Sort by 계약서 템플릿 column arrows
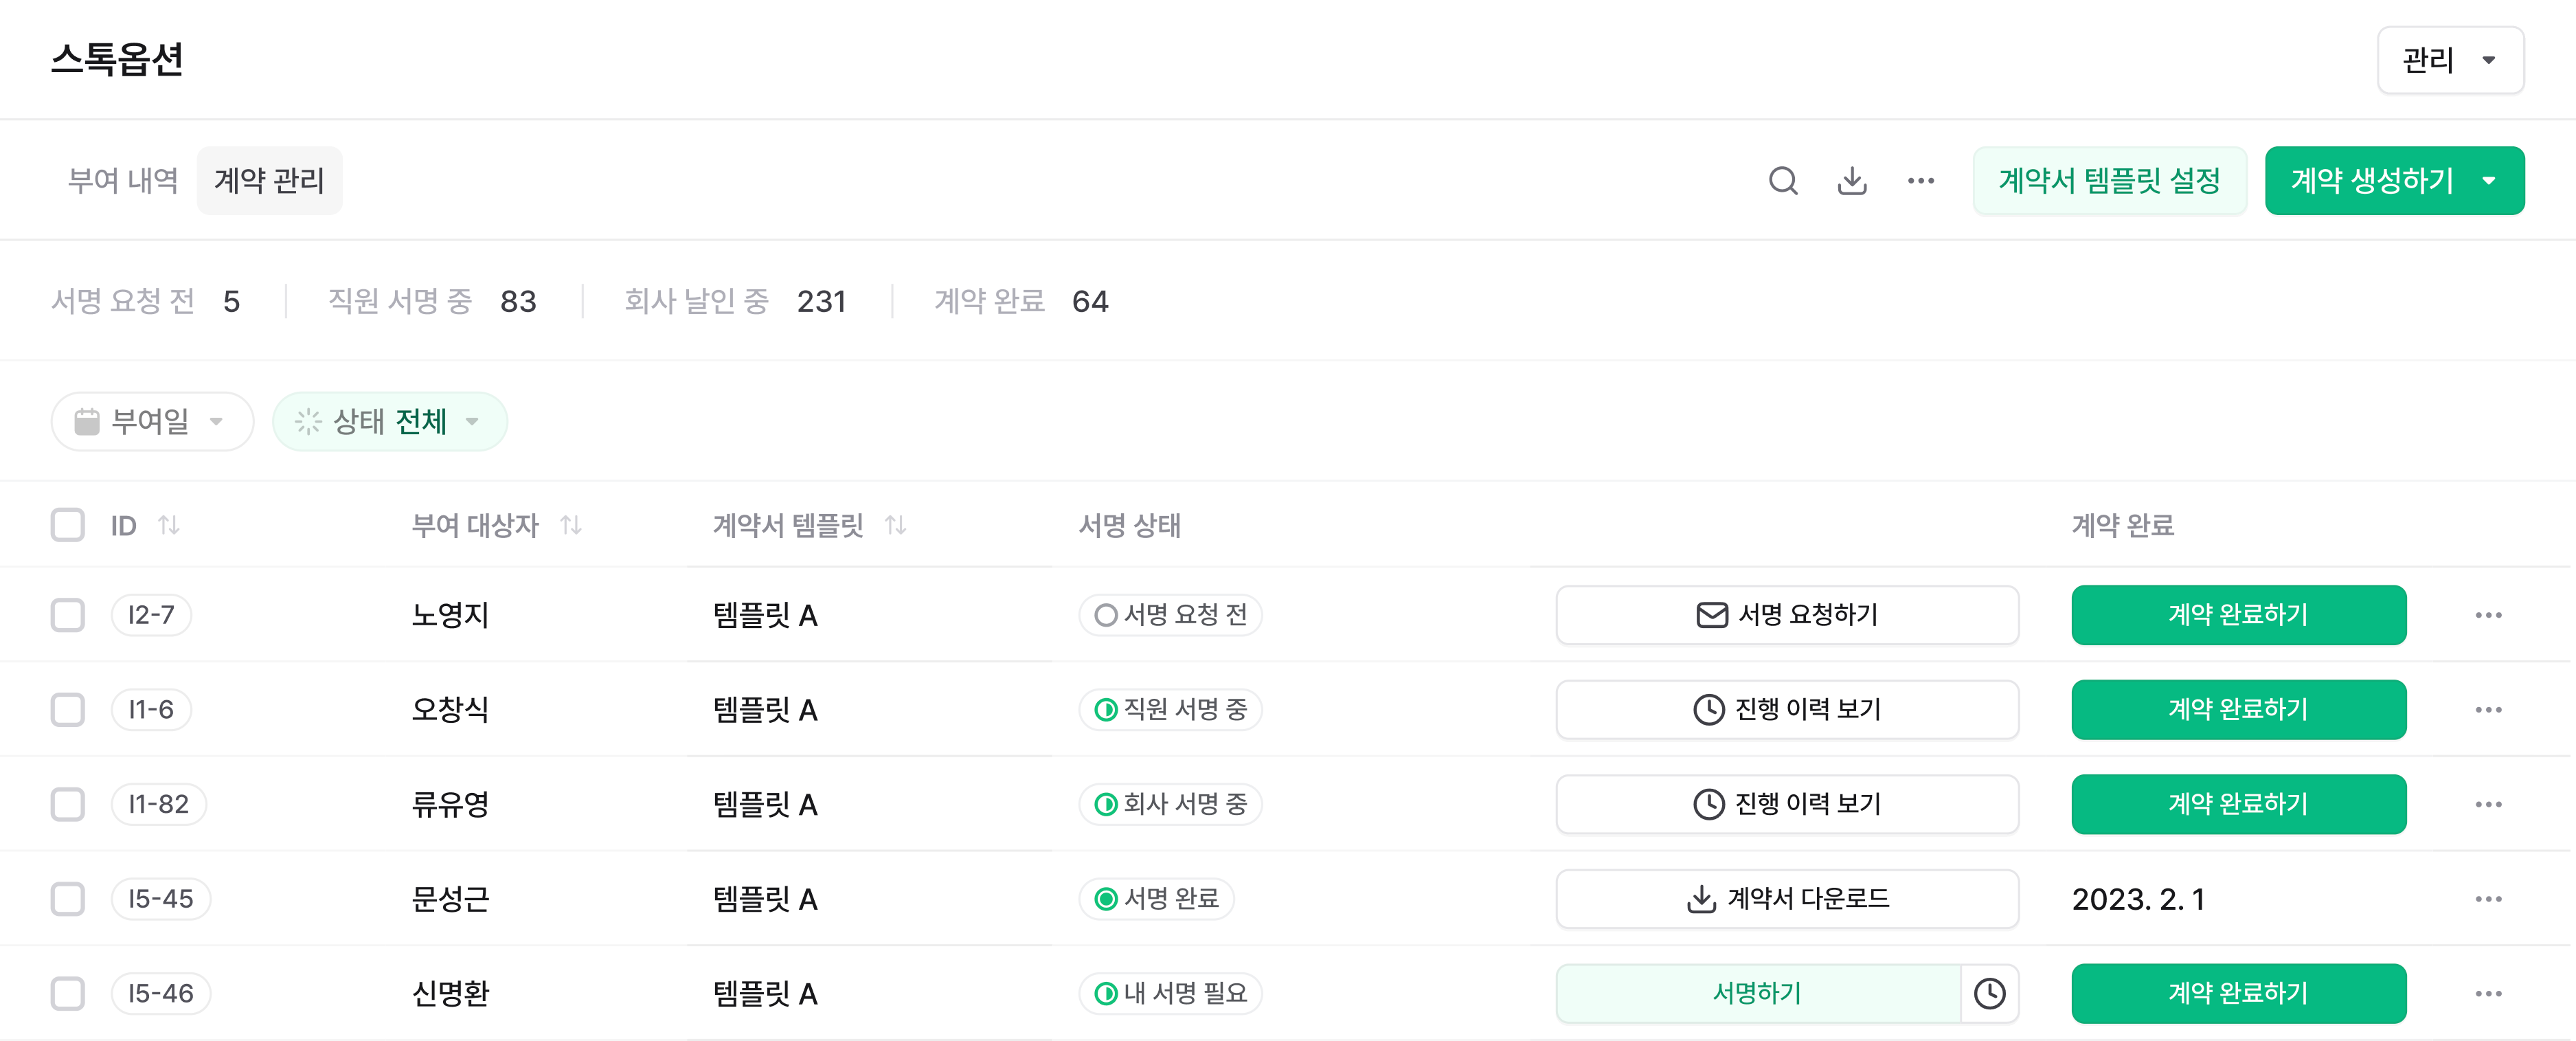 pyautogui.click(x=896, y=525)
